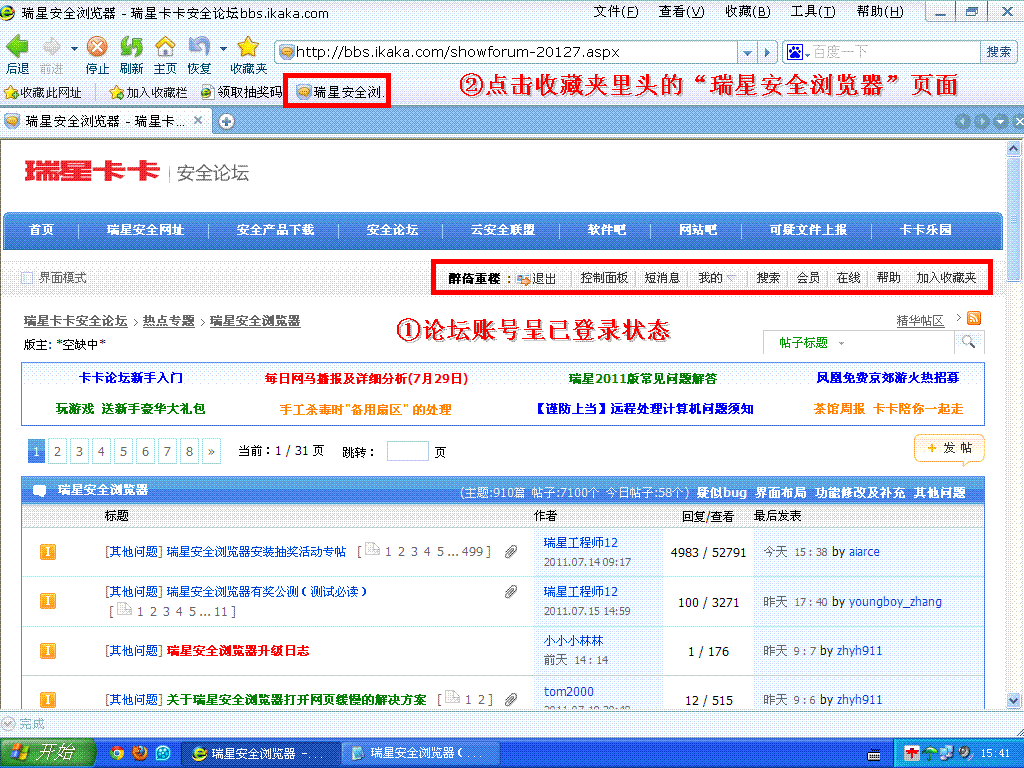This screenshot has height=768, width=1024.
Task: Open the 瑞星安全浏览器升级日志 thread
Action: (x=238, y=651)
